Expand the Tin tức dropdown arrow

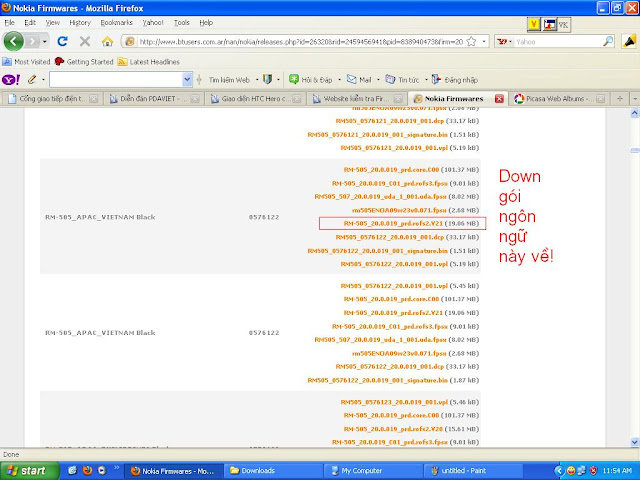point(426,80)
